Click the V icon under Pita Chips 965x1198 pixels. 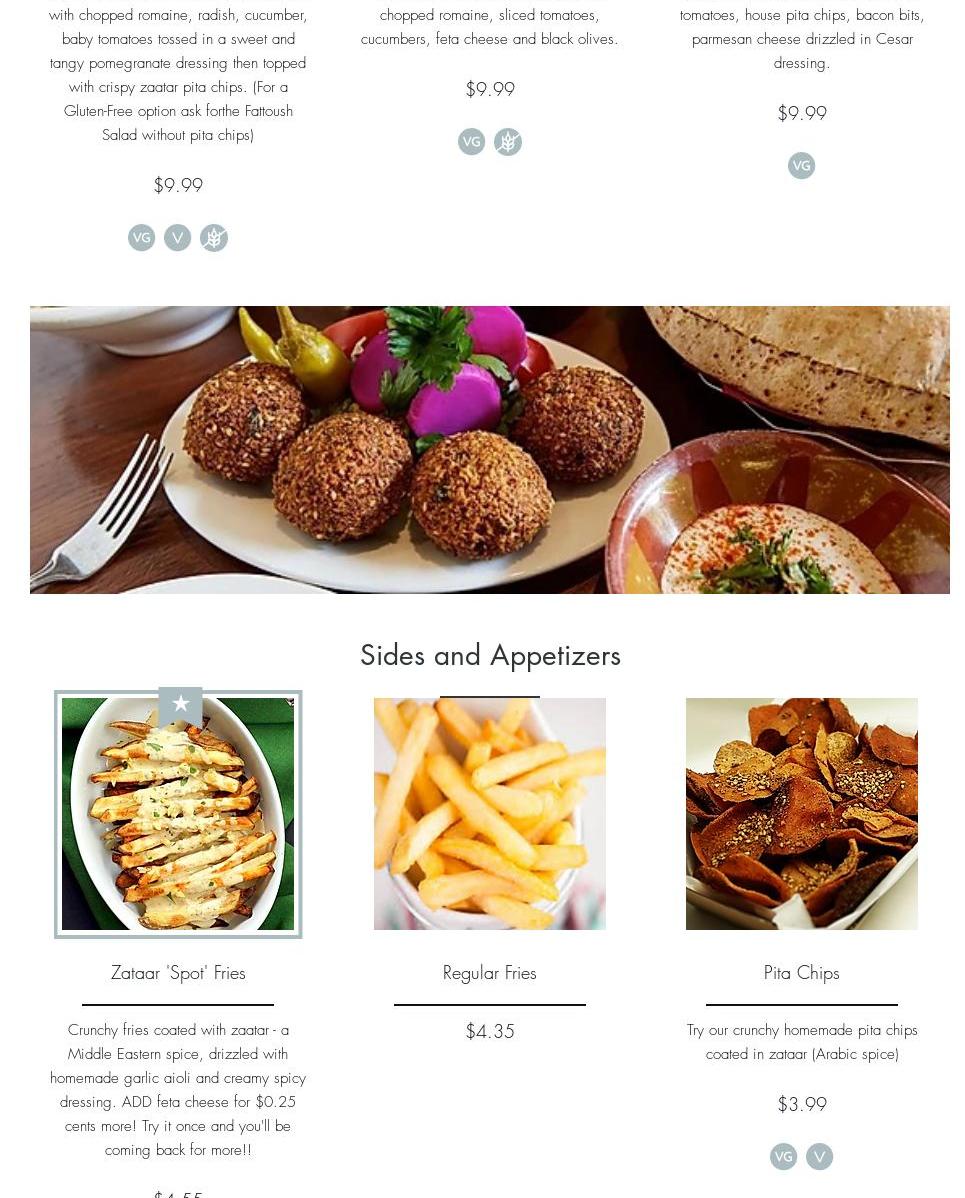point(820,1157)
